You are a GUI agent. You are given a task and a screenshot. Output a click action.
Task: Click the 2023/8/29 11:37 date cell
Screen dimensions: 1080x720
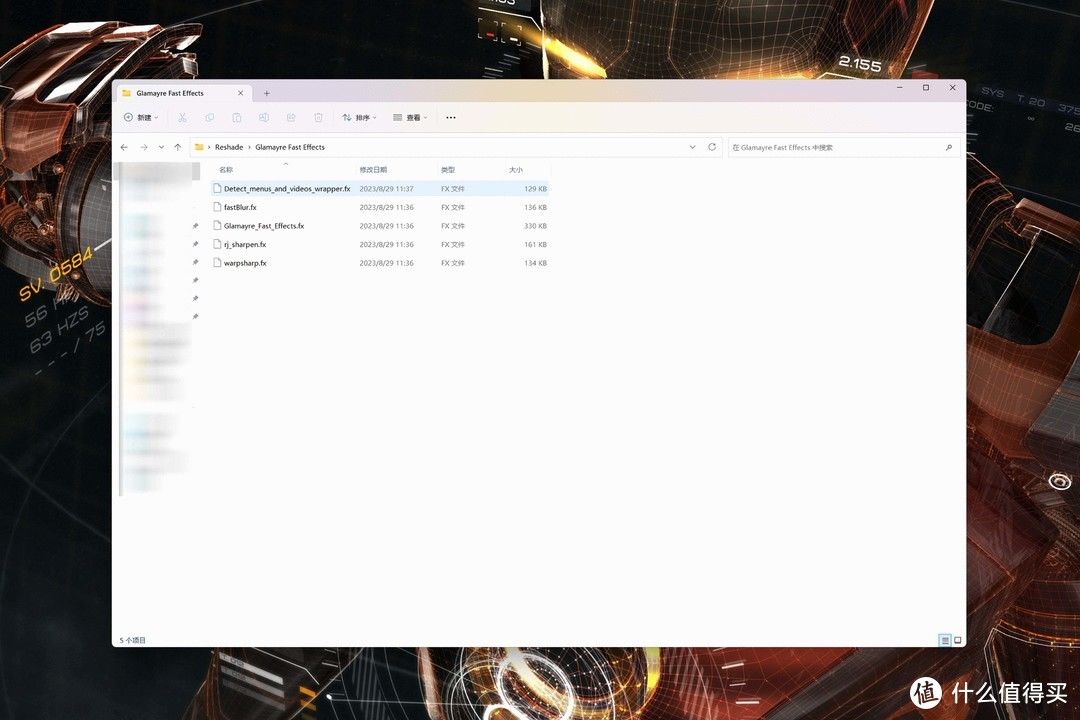[386, 189]
